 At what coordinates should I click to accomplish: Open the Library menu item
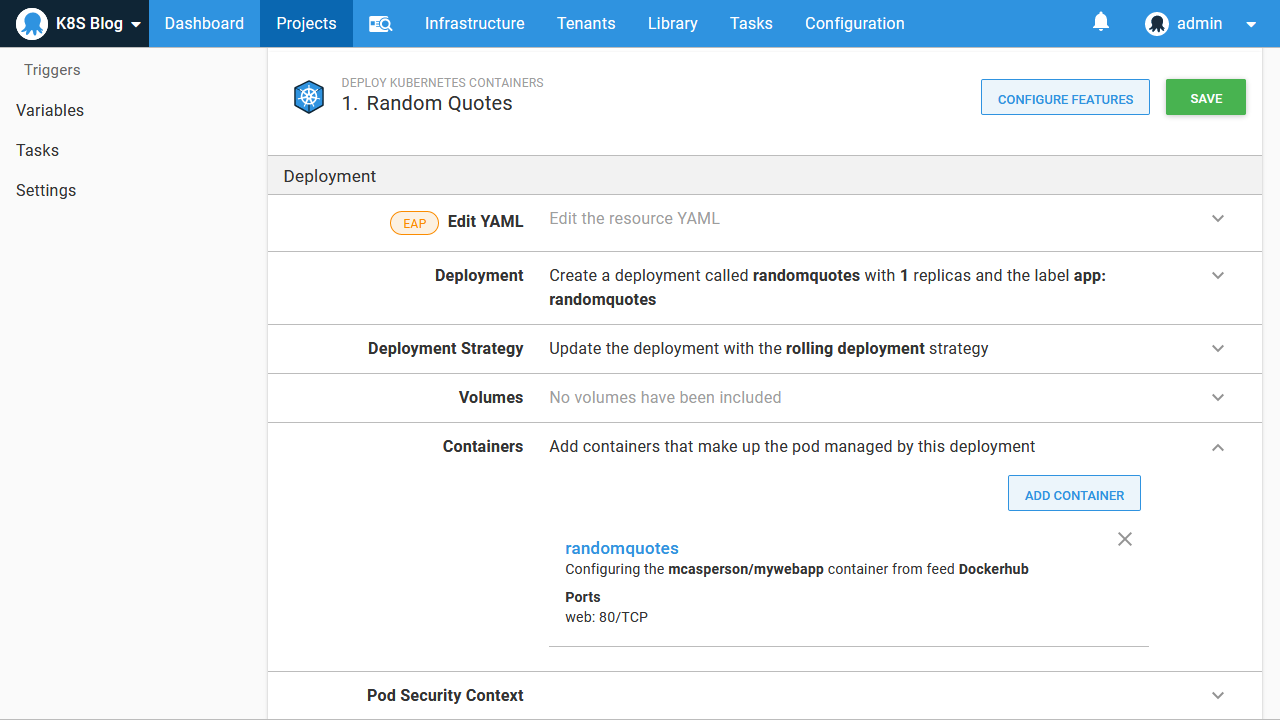(x=672, y=24)
